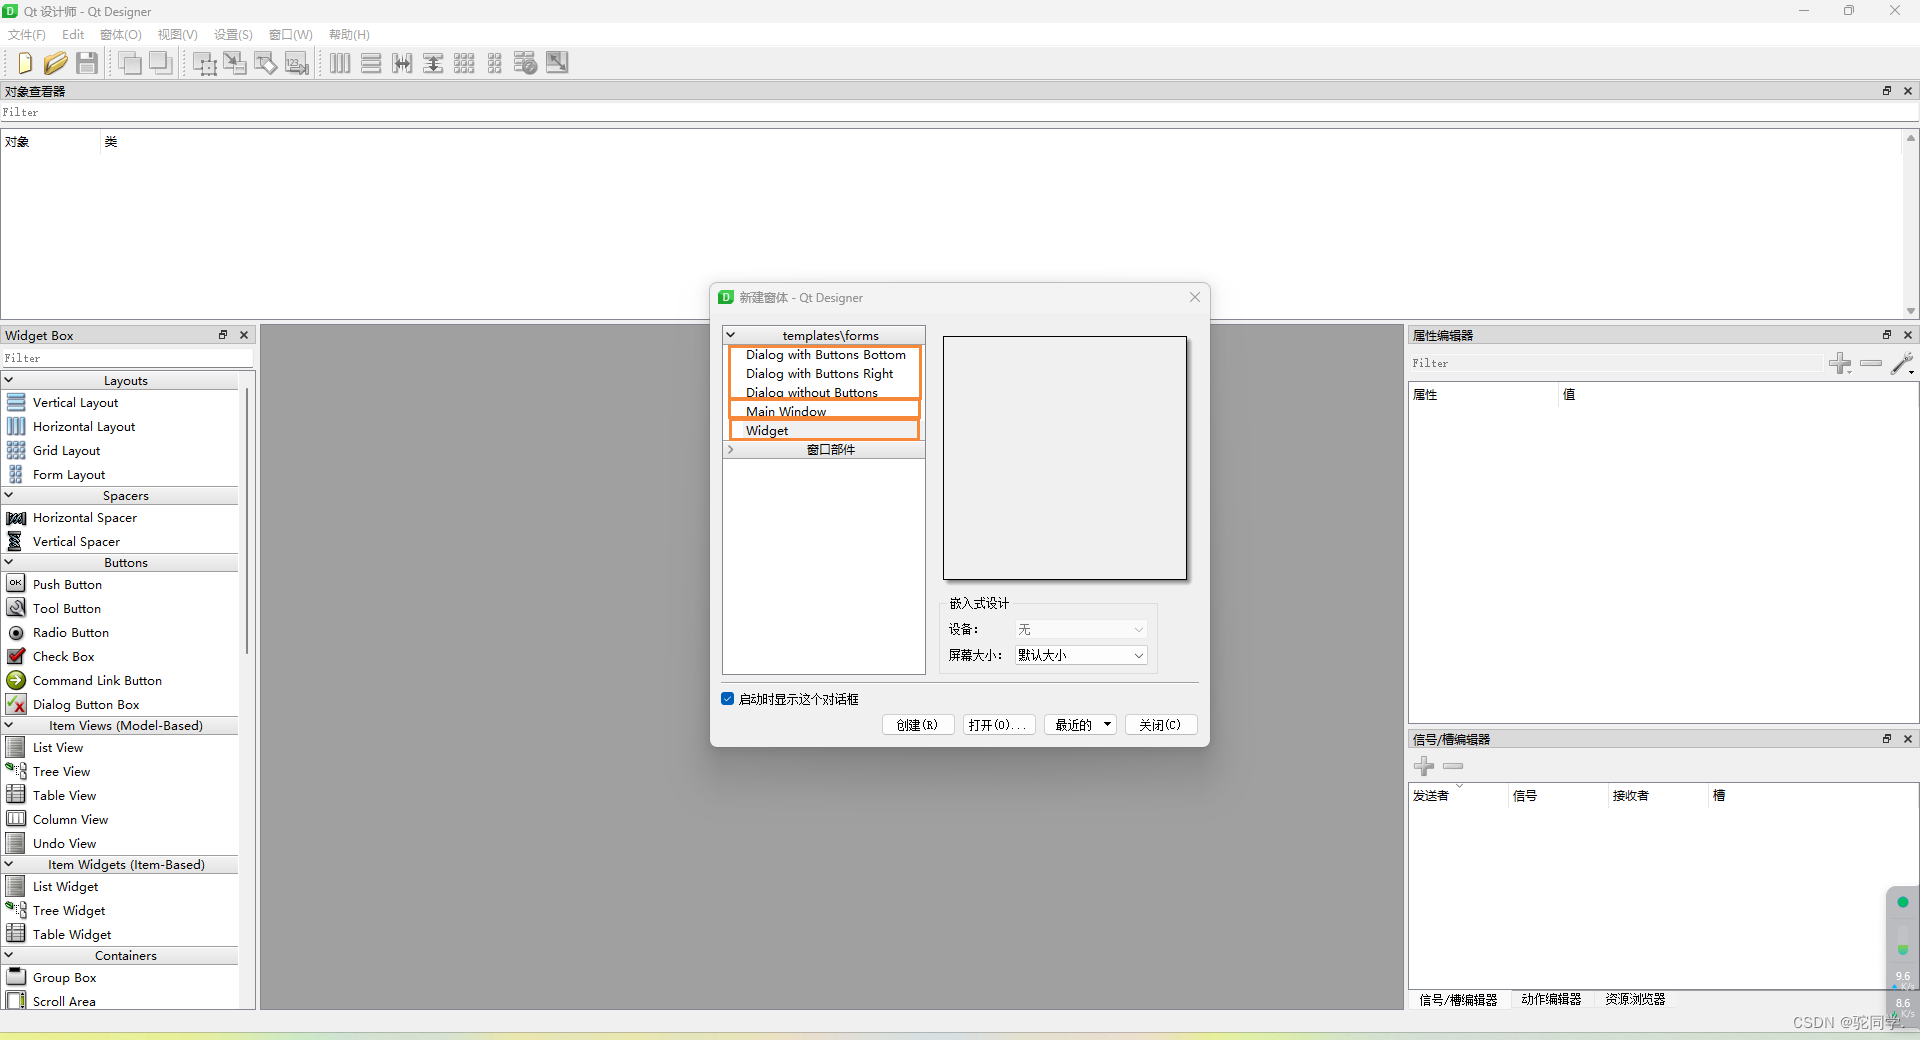The height and width of the screenshot is (1040, 1920).
Task: Collapse the Containers category in Widget Box
Action: (x=9, y=955)
